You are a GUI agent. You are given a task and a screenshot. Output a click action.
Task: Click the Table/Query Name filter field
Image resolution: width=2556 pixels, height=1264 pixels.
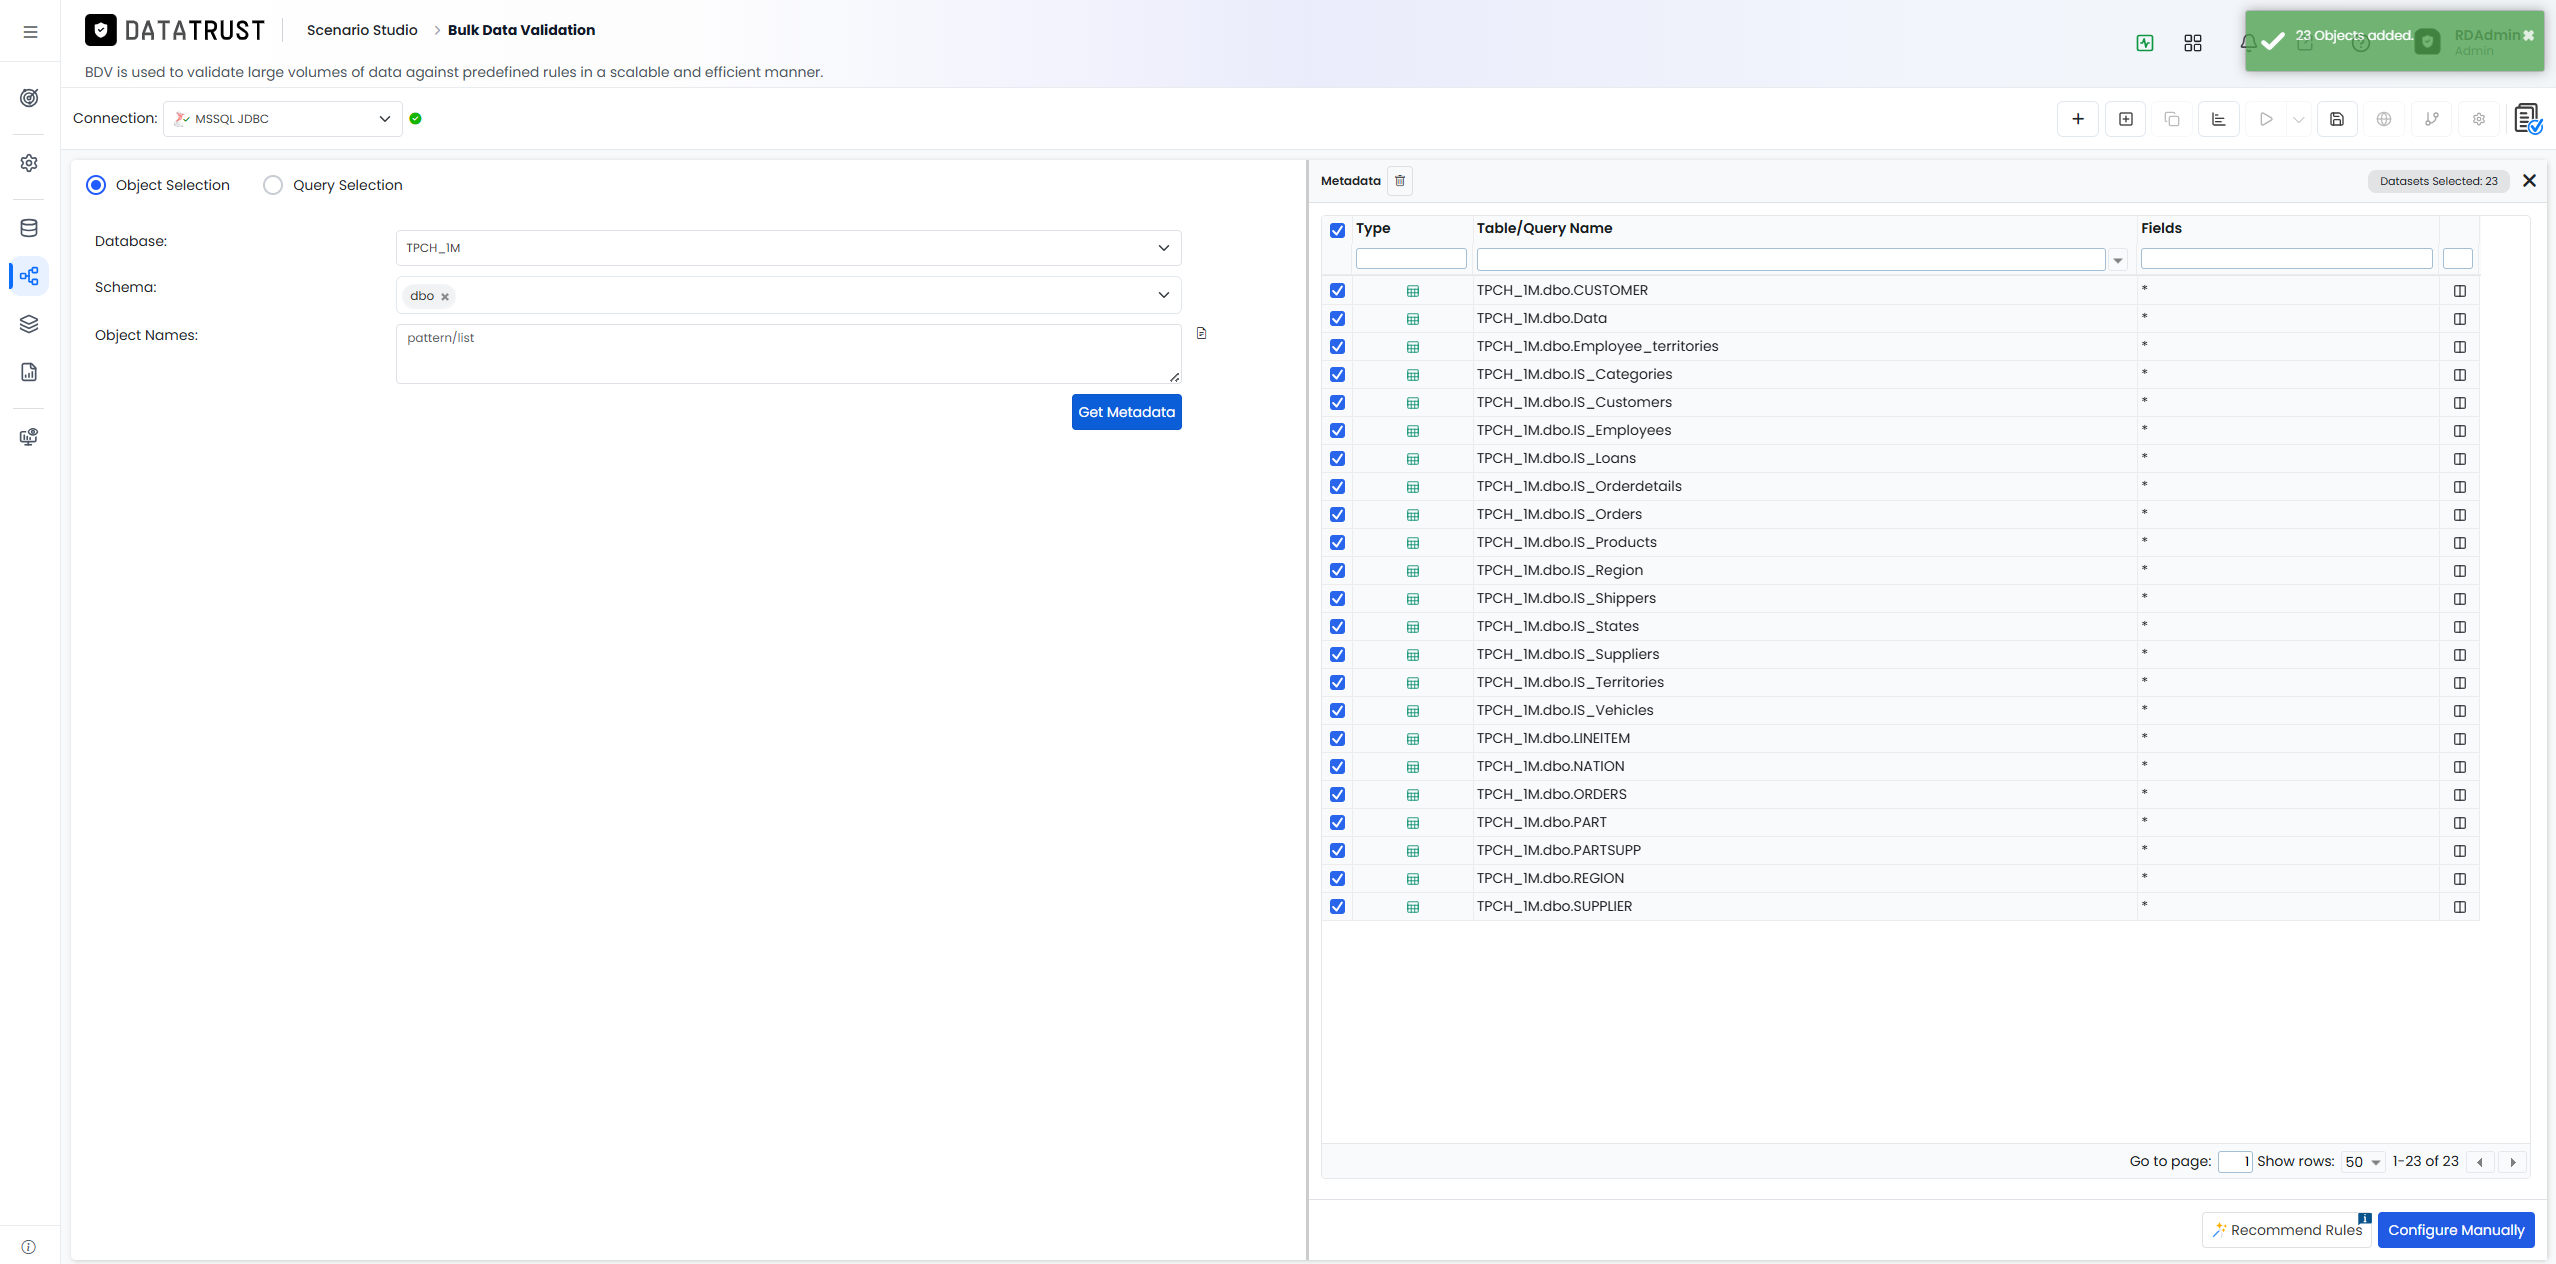click(x=1791, y=259)
